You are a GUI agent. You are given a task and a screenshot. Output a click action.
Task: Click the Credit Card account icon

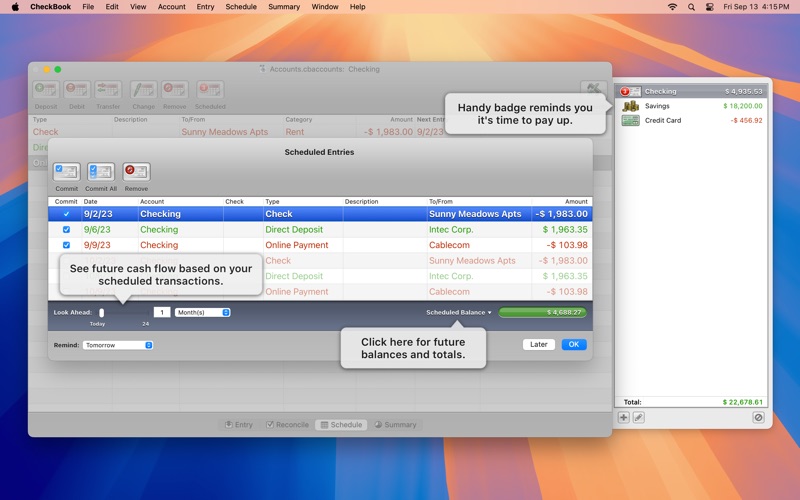[x=631, y=120]
